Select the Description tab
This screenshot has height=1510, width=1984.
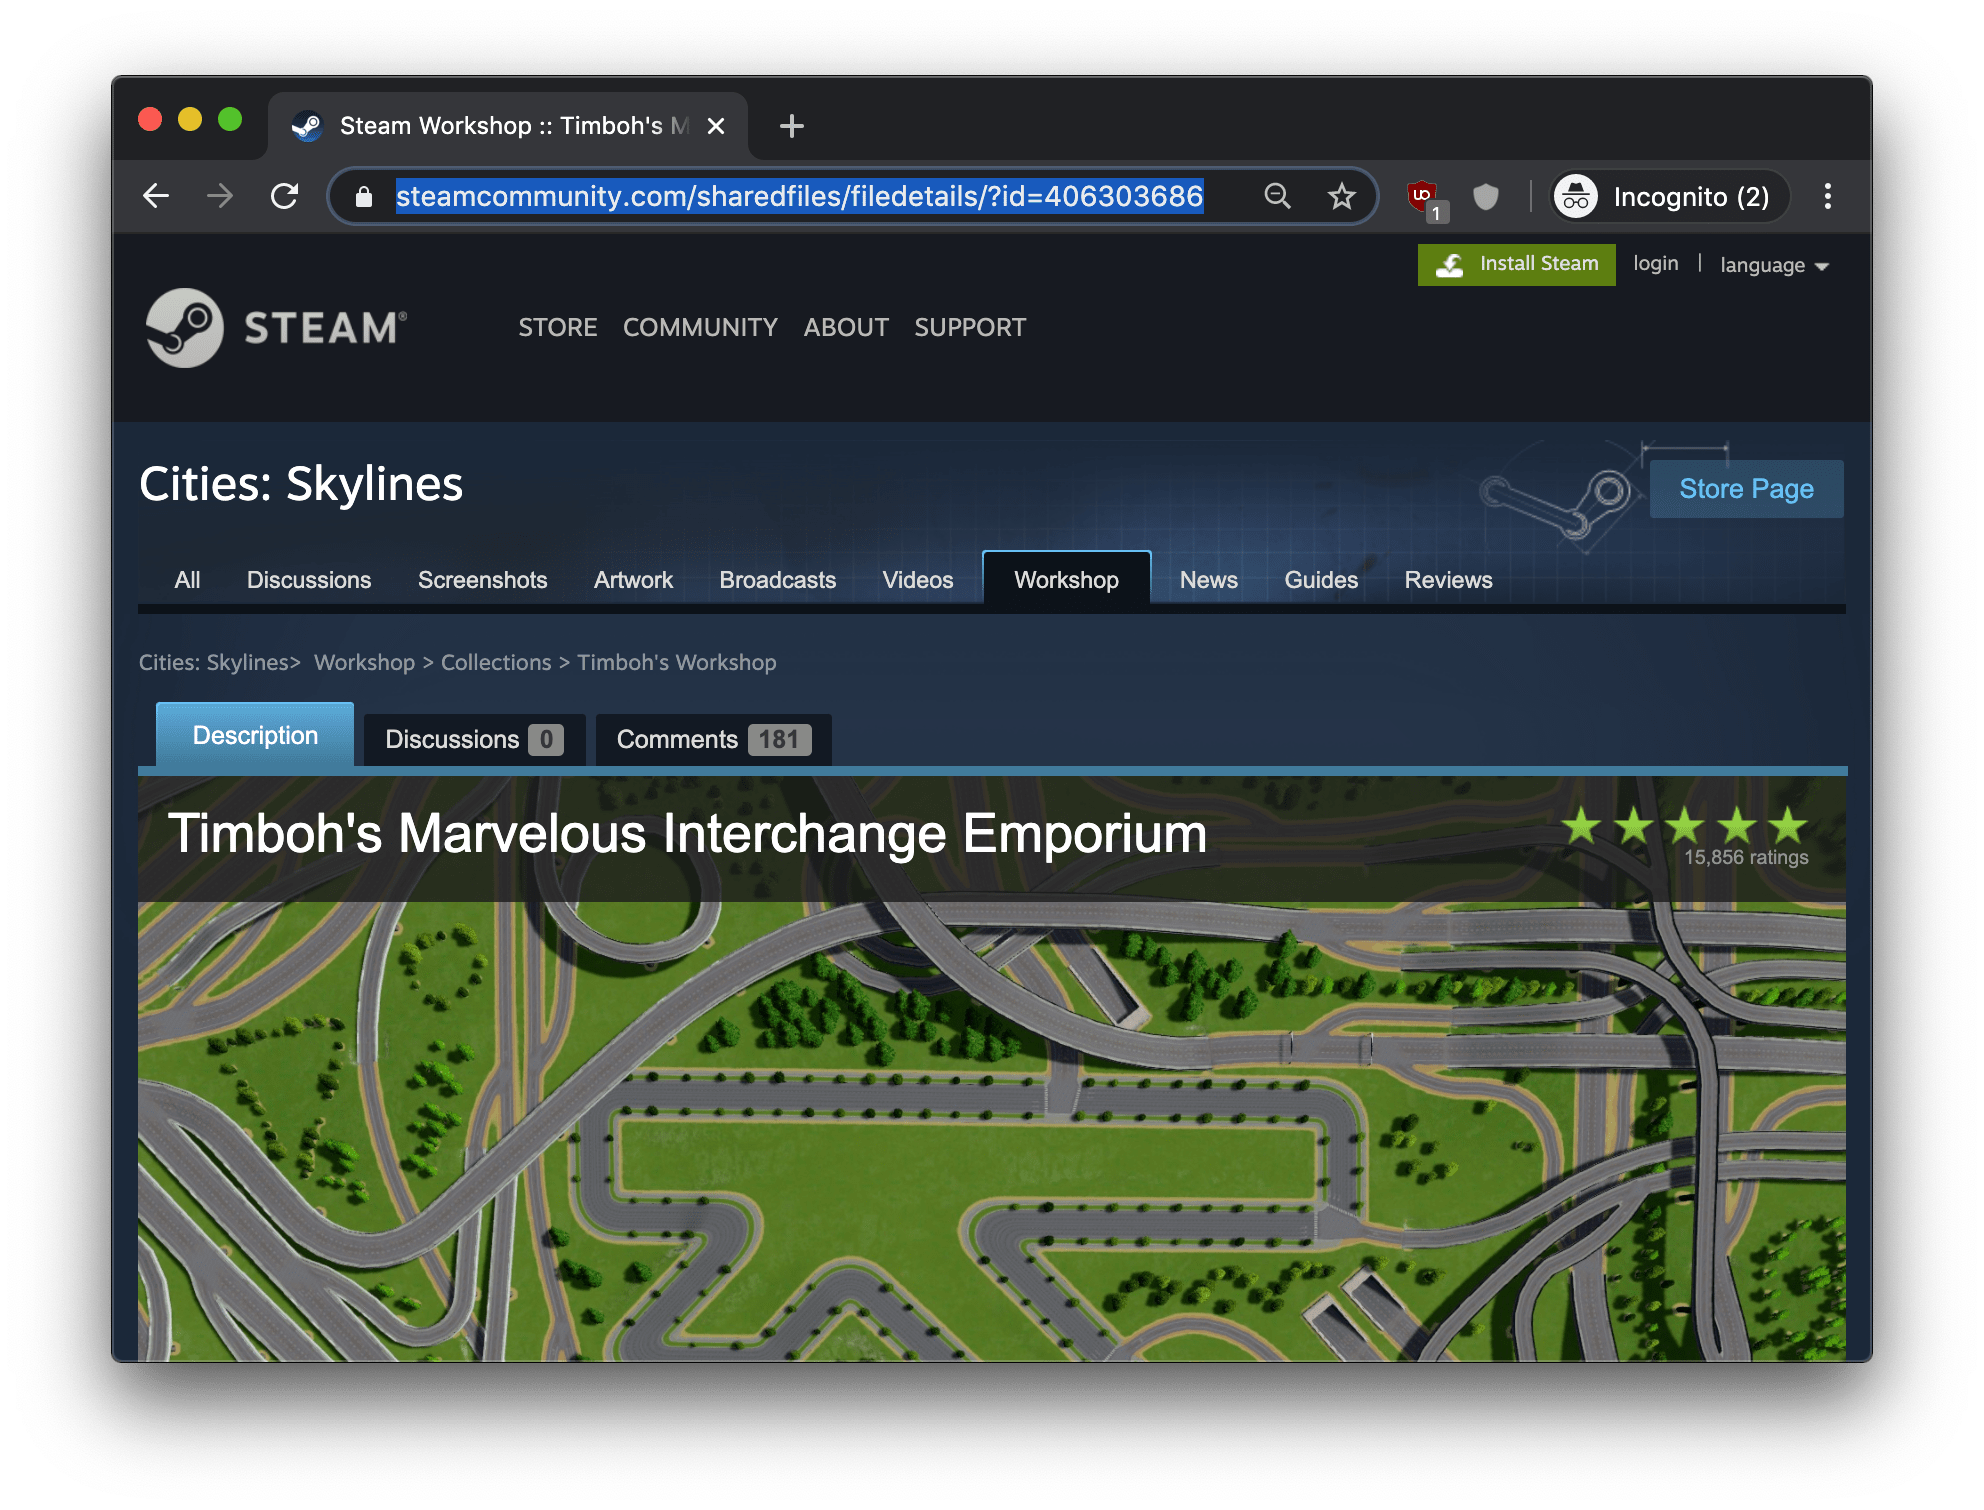pos(255,736)
